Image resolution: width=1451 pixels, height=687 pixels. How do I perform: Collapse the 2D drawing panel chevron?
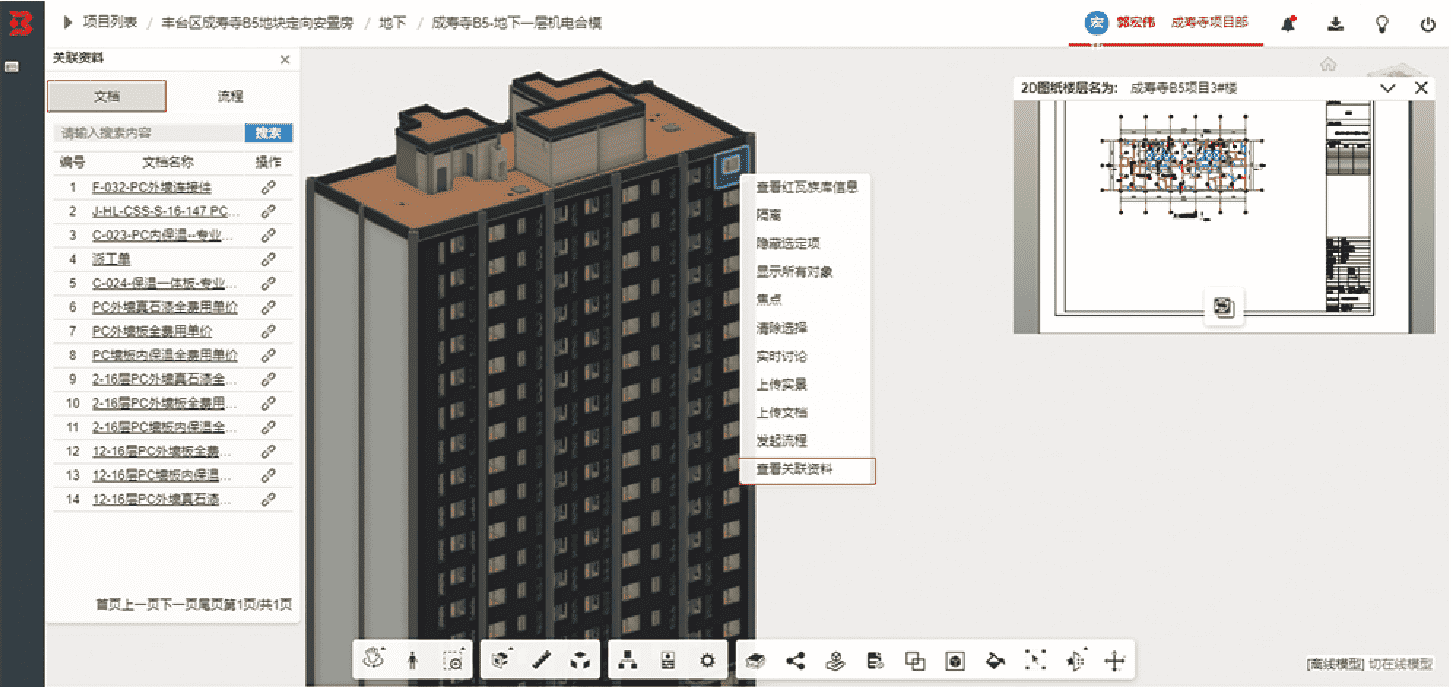point(1387,88)
